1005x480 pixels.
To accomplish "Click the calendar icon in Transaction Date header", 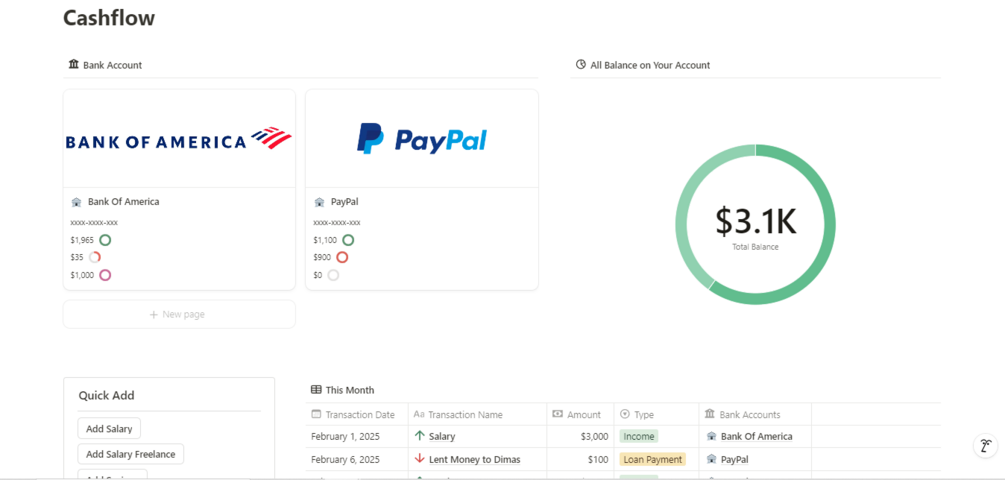I will [x=316, y=414].
